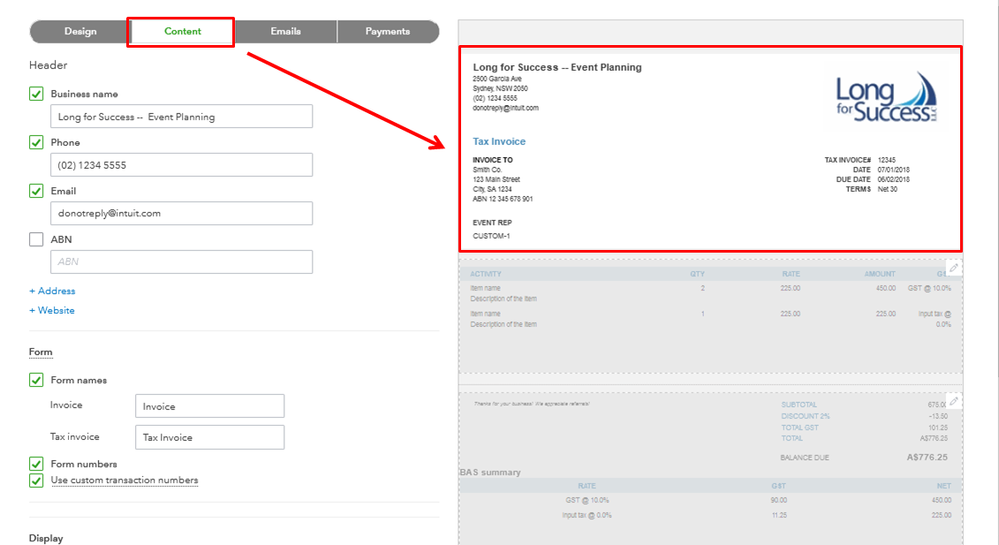Open the Payments tab
999x545 pixels.
point(387,31)
